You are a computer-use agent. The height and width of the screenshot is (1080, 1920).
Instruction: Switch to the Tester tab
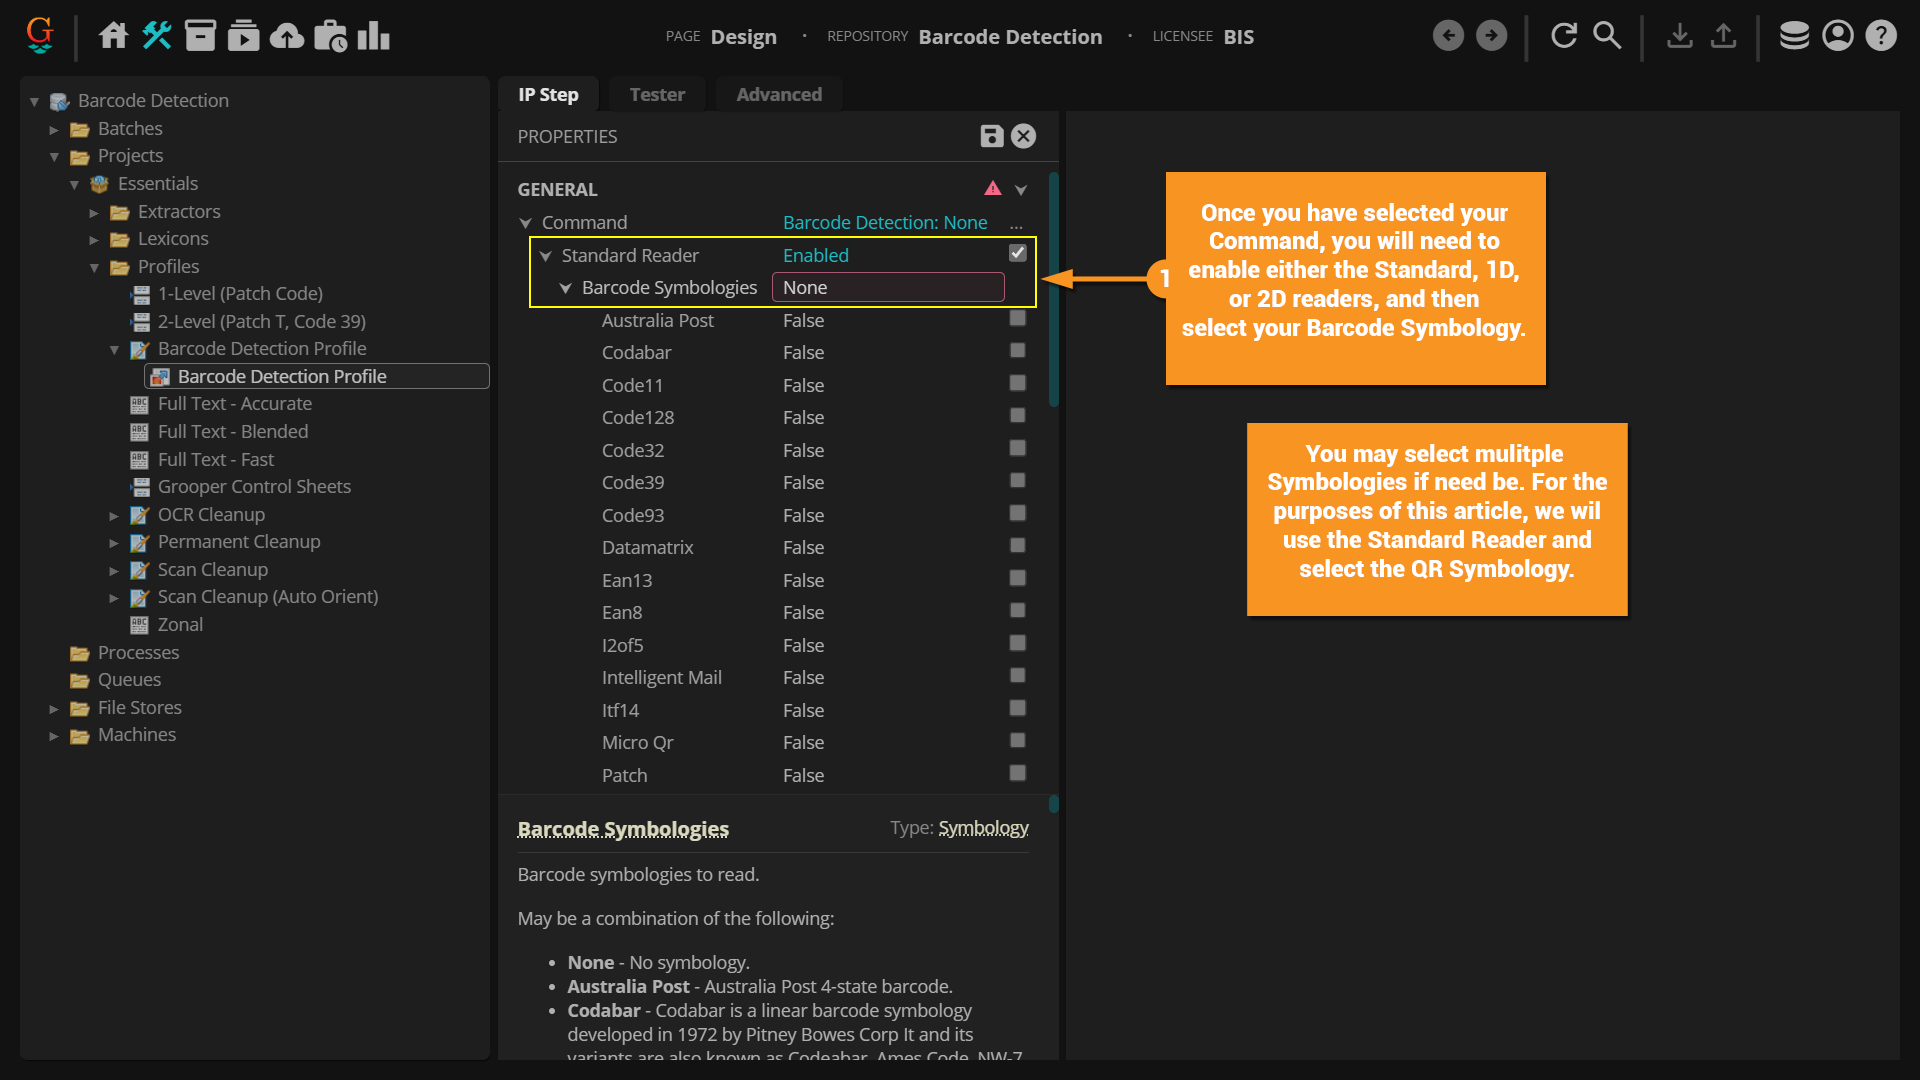657,94
